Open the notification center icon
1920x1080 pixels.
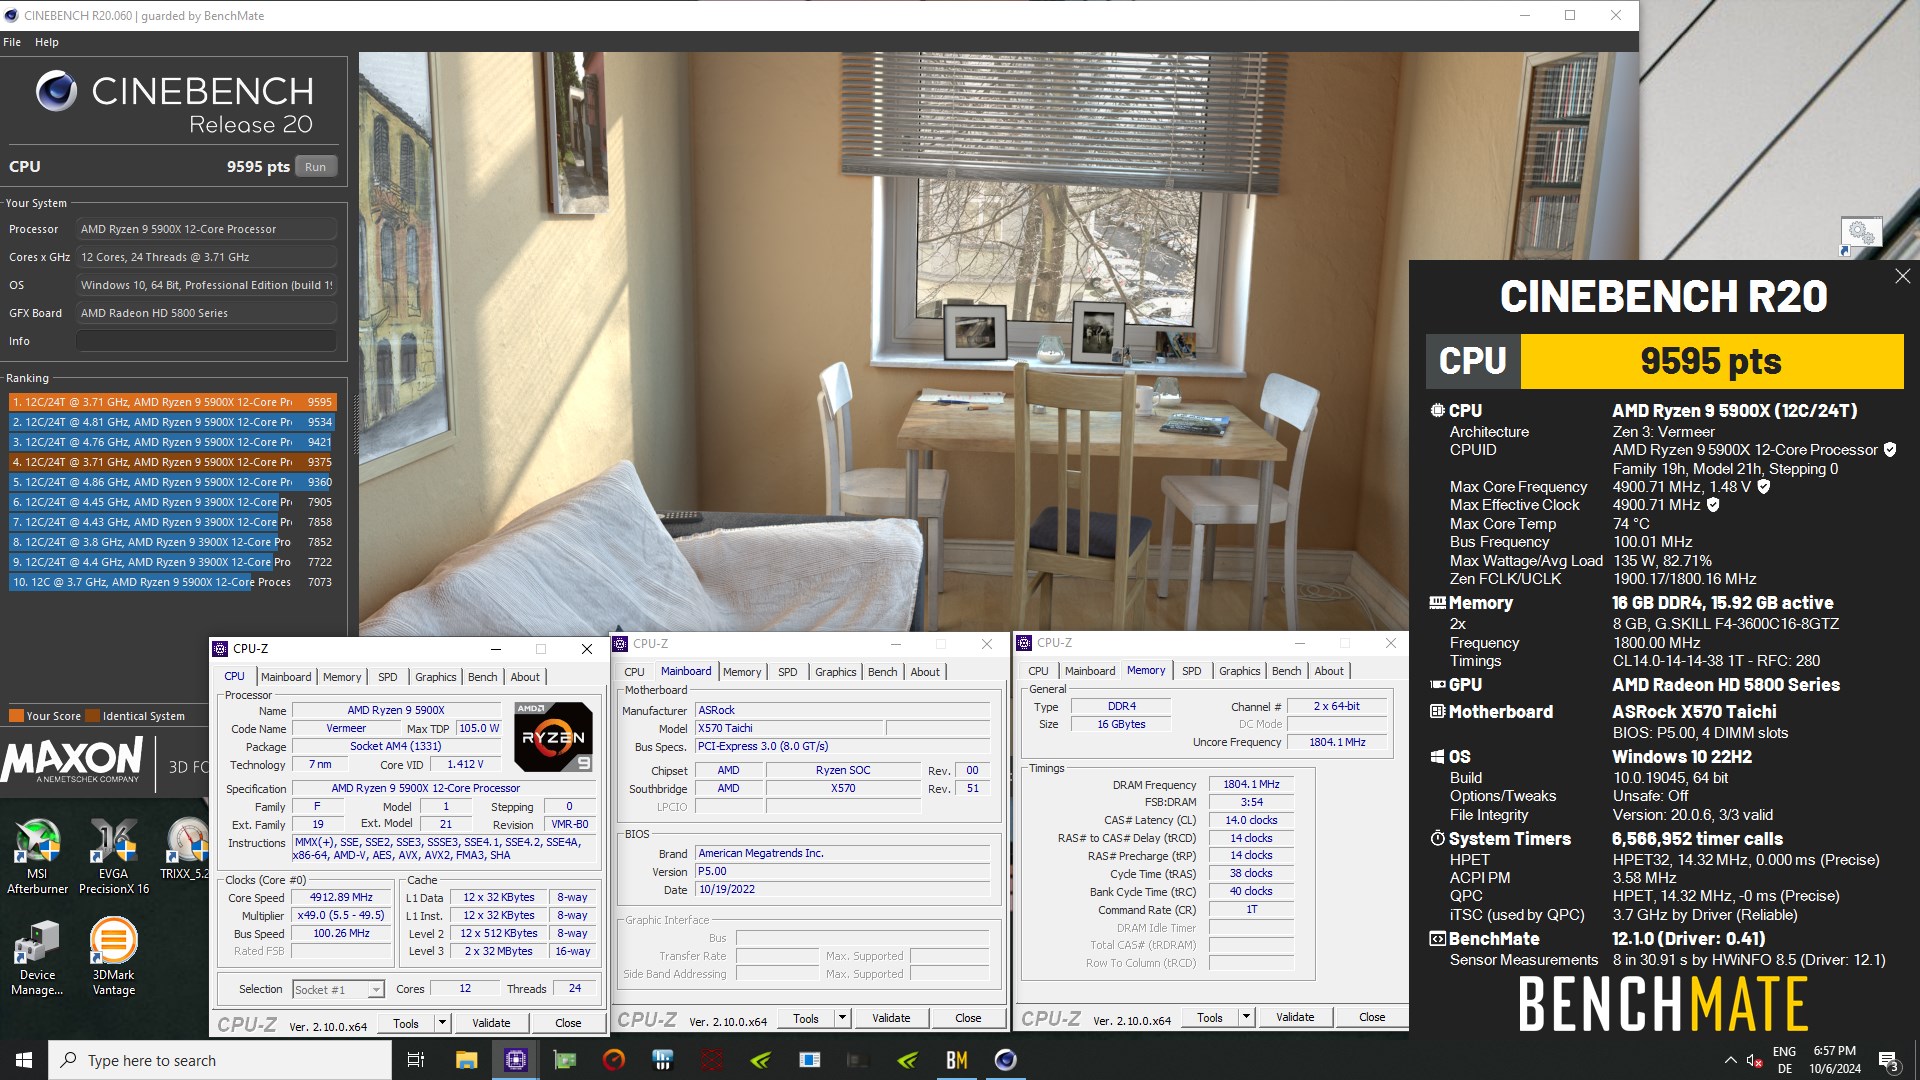(x=1889, y=1060)
